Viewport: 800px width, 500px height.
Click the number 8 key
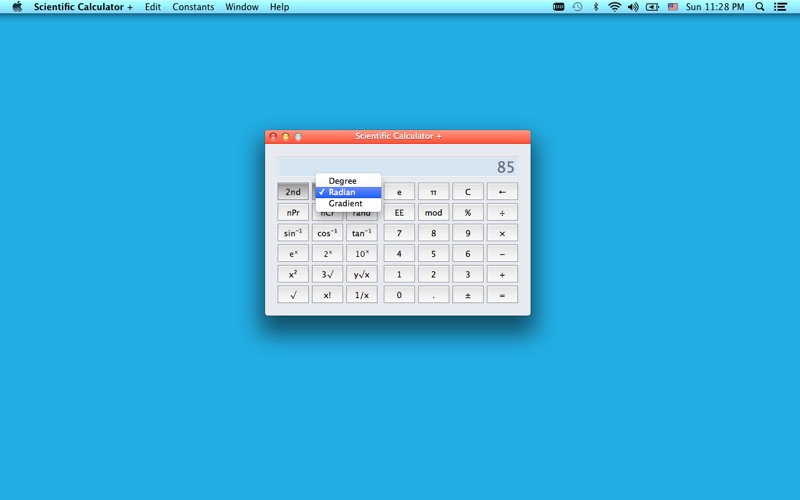433,233
